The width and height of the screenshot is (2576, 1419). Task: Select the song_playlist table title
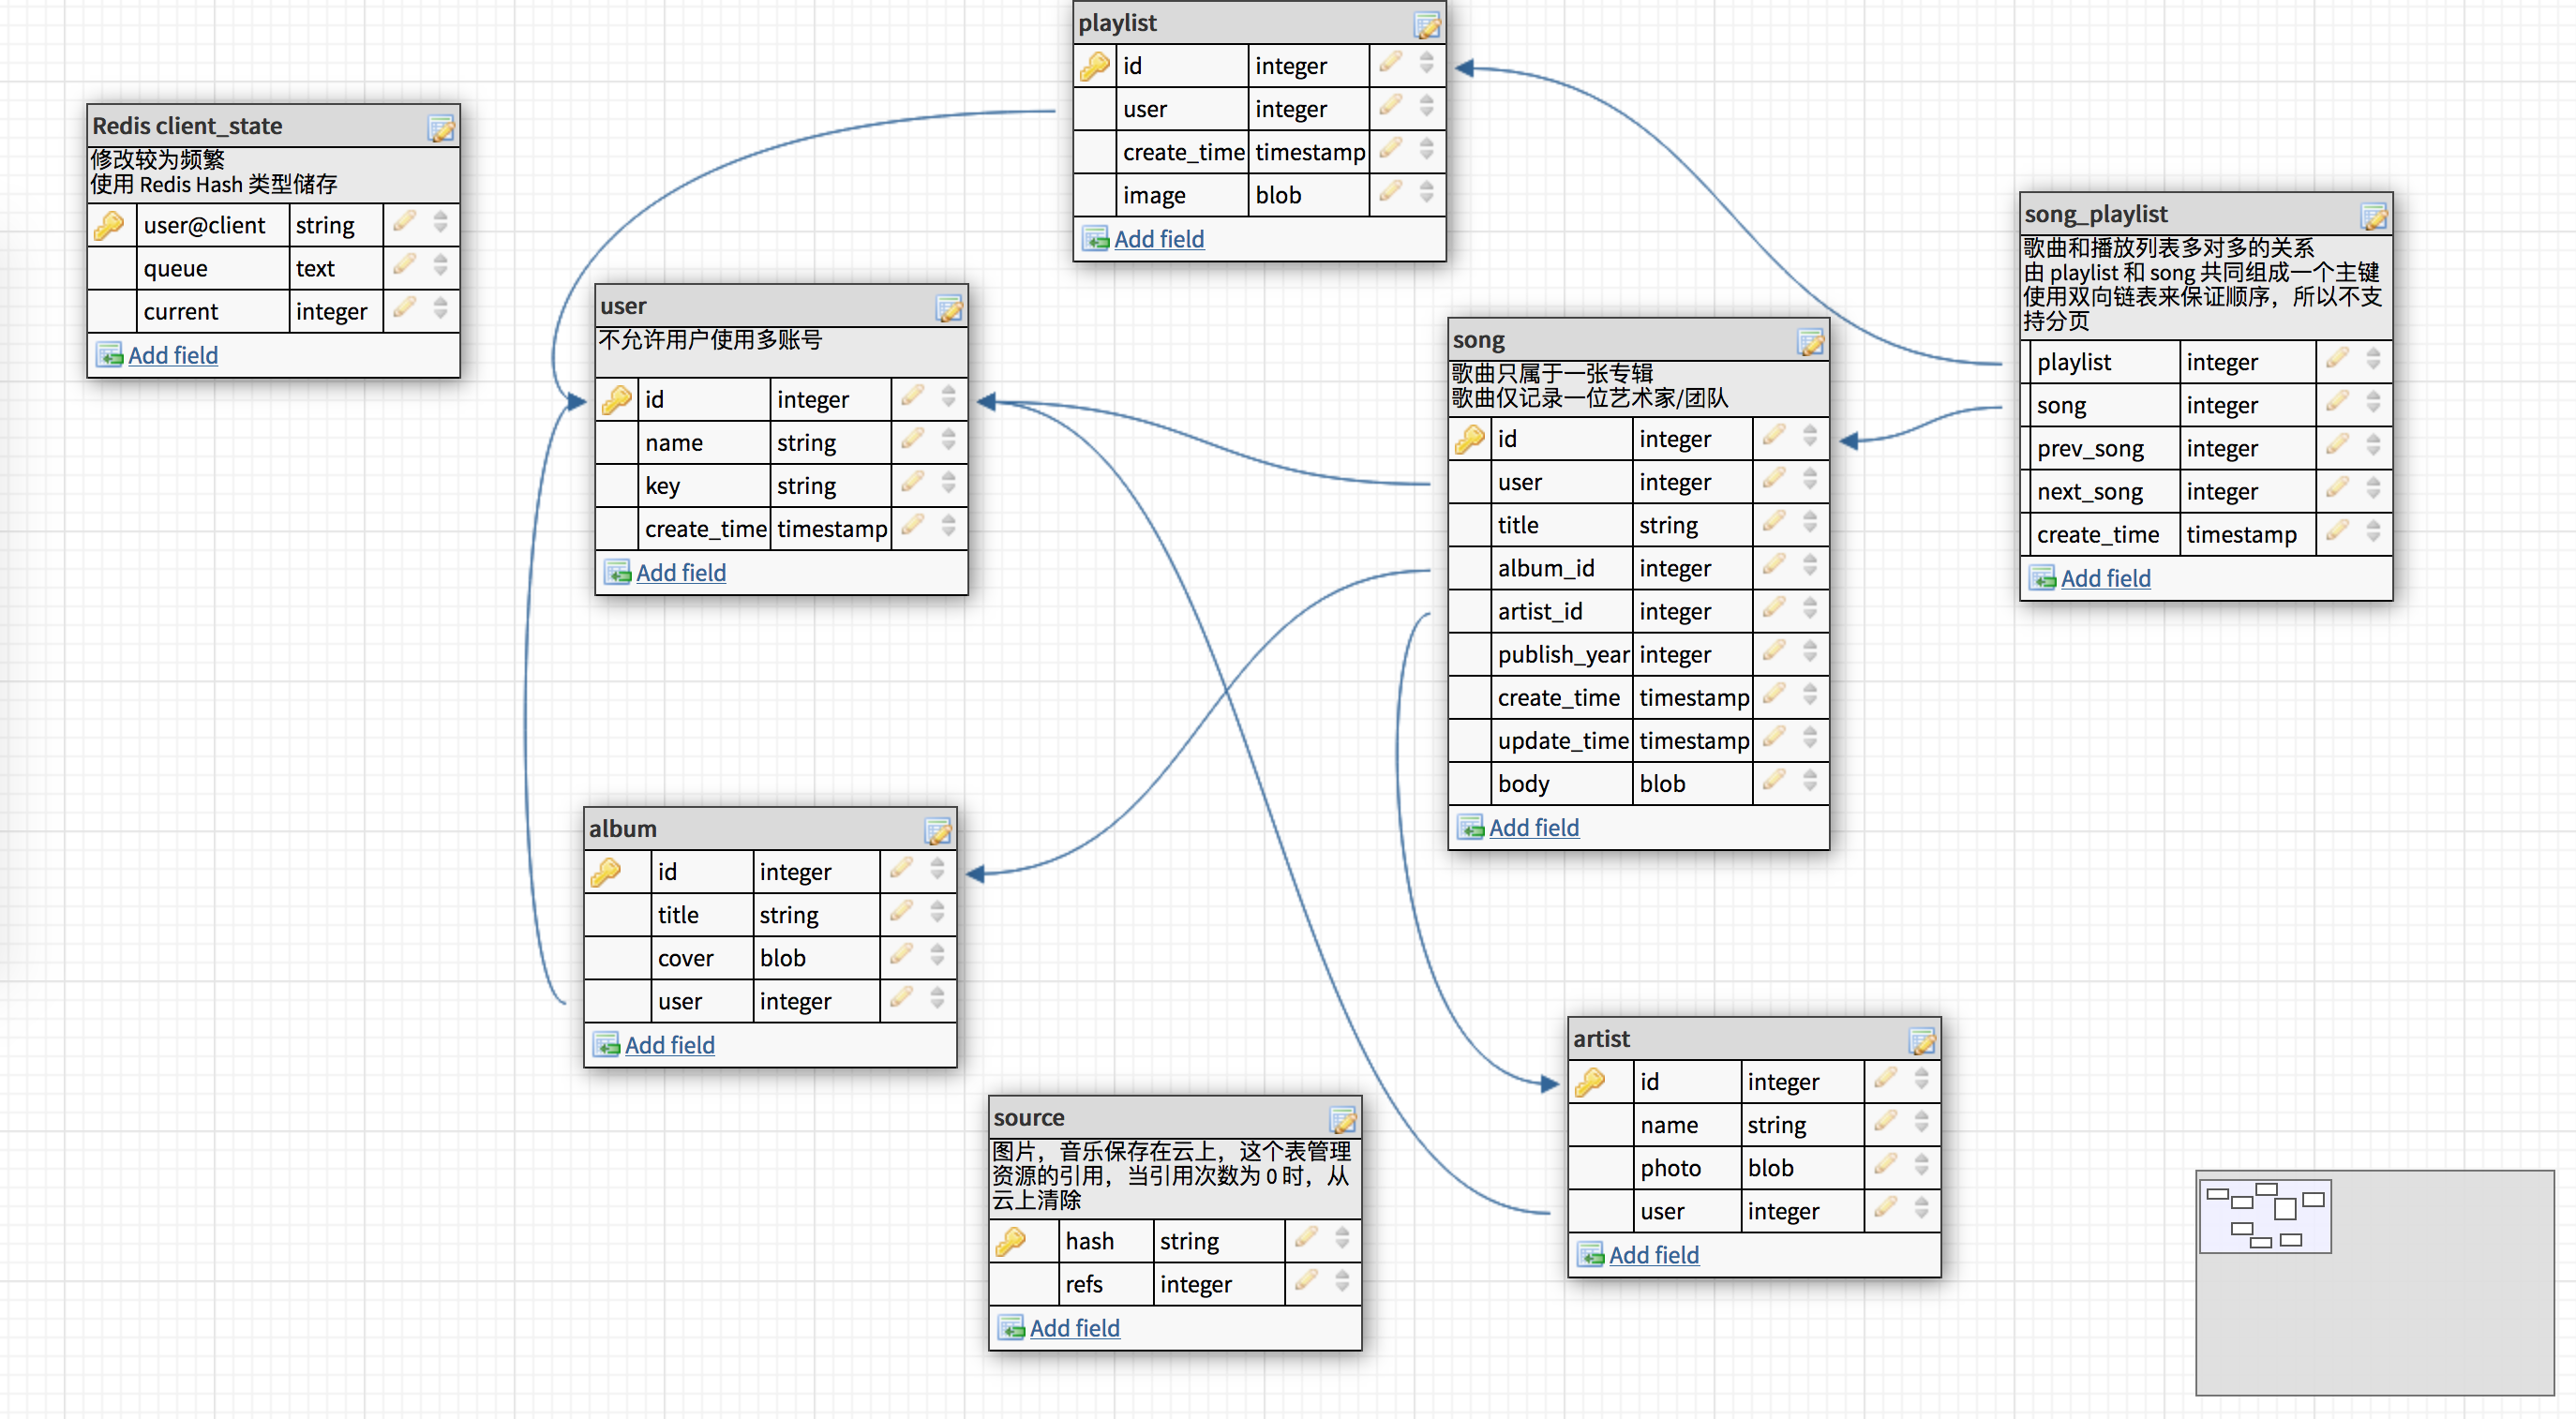pyautogui.click(x=2096, y=215)
